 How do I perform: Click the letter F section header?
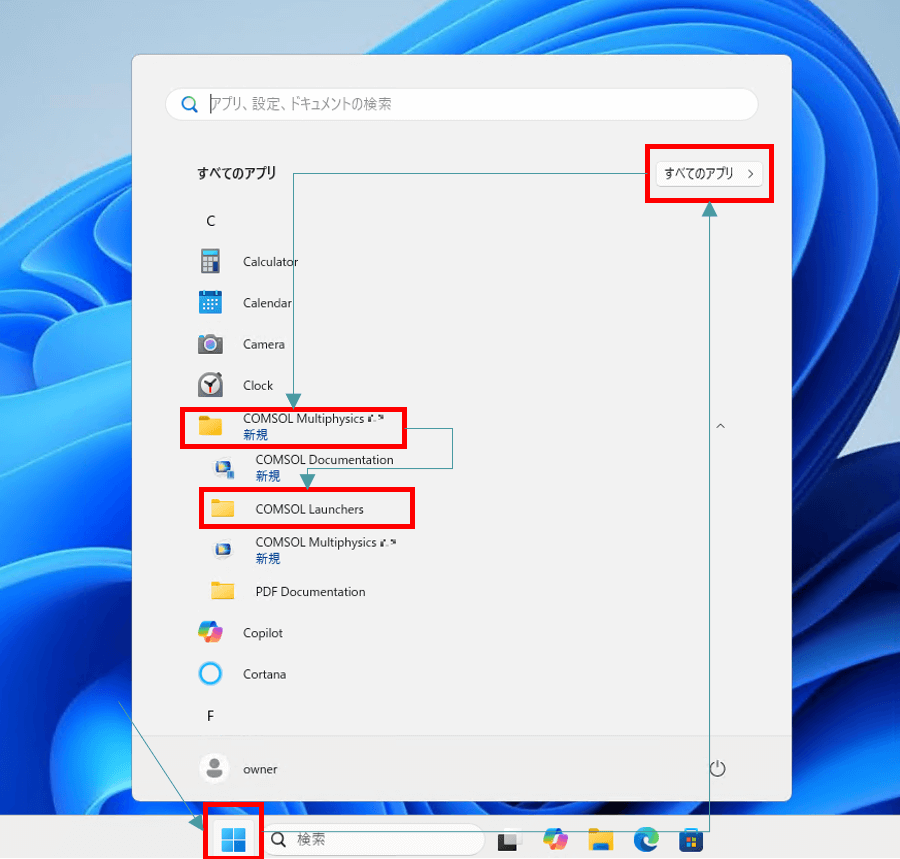pos(211,716)
